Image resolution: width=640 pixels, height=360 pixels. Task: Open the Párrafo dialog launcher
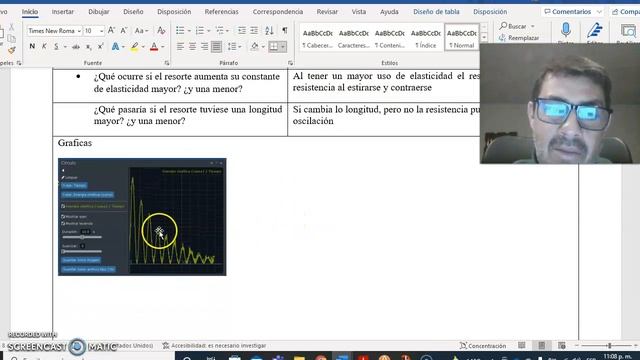[290, 63]
